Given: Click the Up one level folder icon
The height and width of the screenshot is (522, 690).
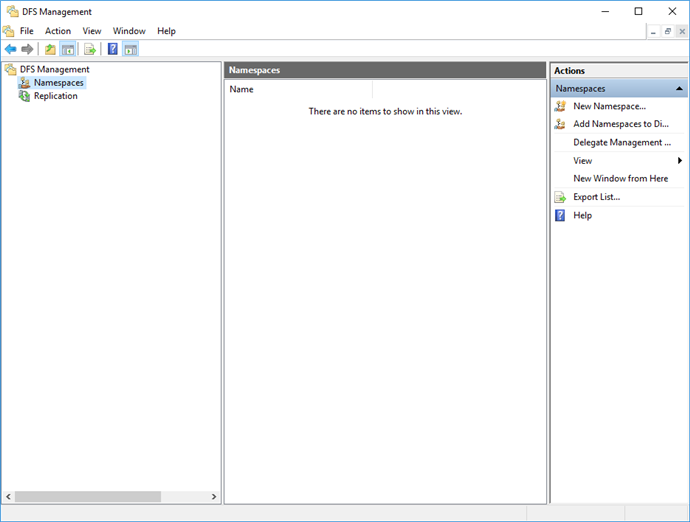Looking at the screenshot, I should click(x=50, y=49).
